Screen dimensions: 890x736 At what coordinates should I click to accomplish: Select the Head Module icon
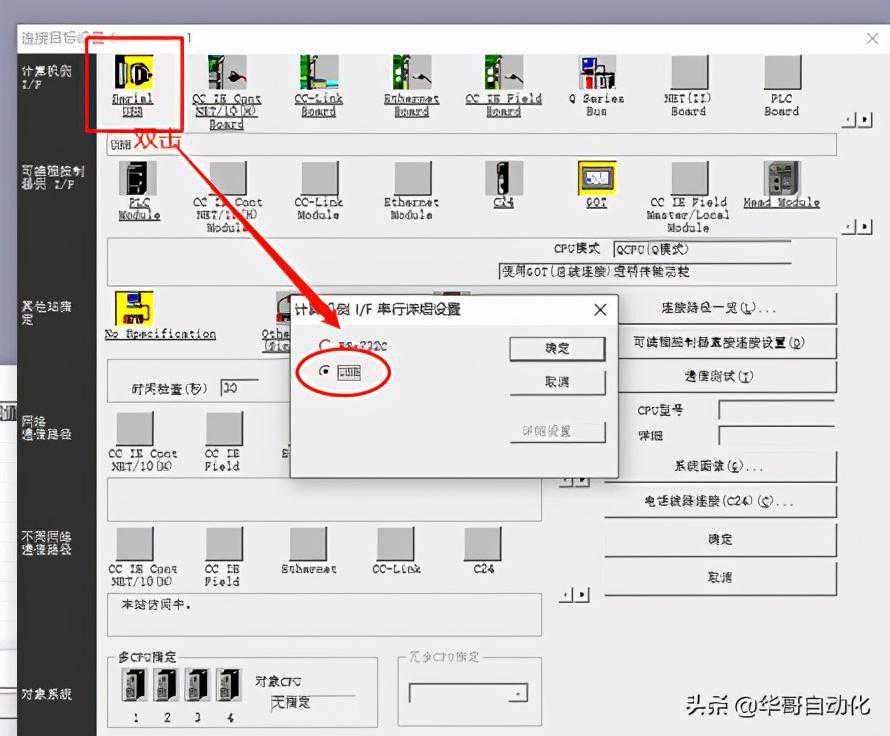coord(782,179)
